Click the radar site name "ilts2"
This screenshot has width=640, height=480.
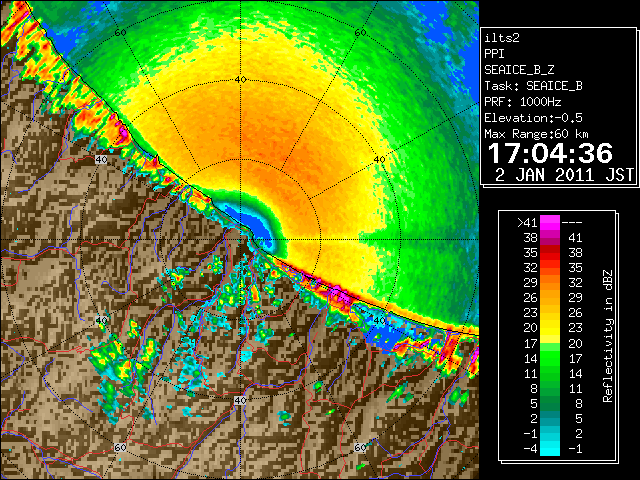(502, 38)
